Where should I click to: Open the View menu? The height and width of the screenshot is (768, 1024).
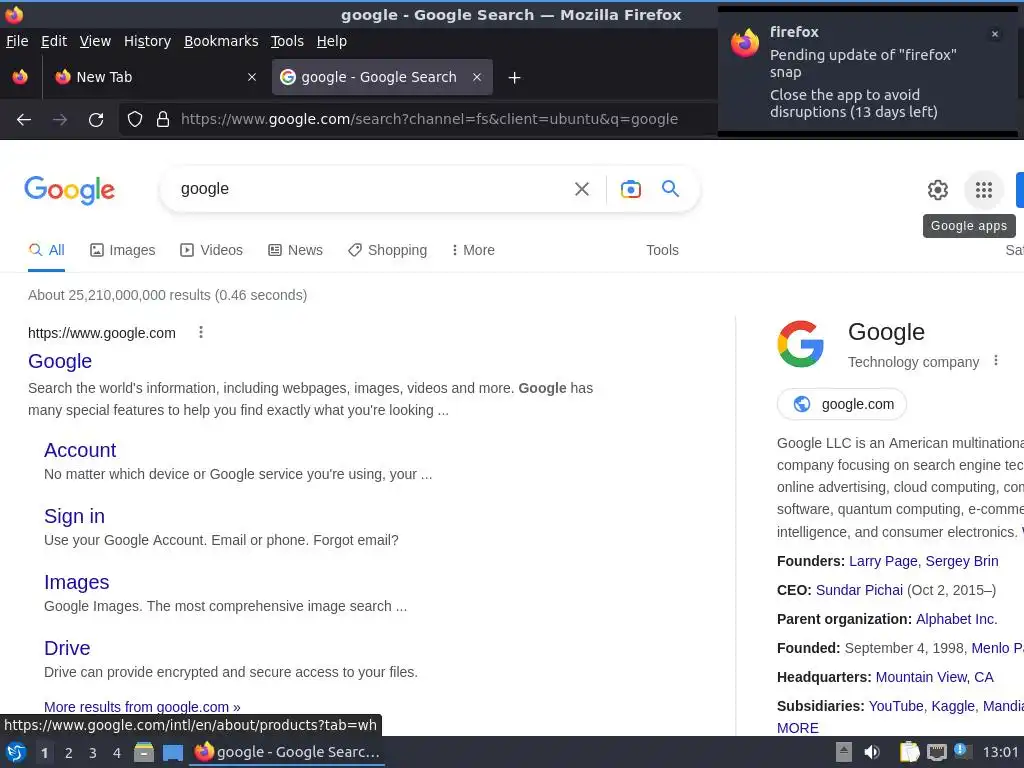(x=95, y=41)
